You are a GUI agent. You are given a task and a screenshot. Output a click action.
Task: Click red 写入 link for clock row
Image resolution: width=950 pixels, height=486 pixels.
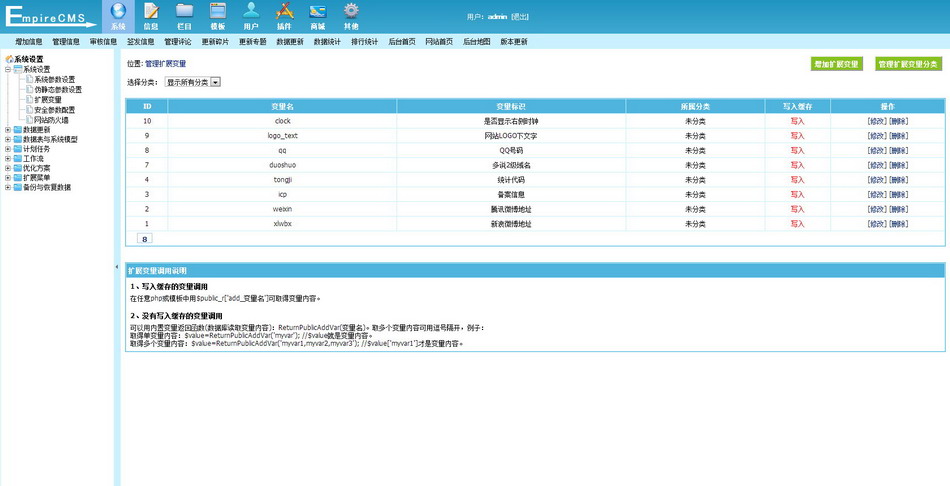point(797,120)
